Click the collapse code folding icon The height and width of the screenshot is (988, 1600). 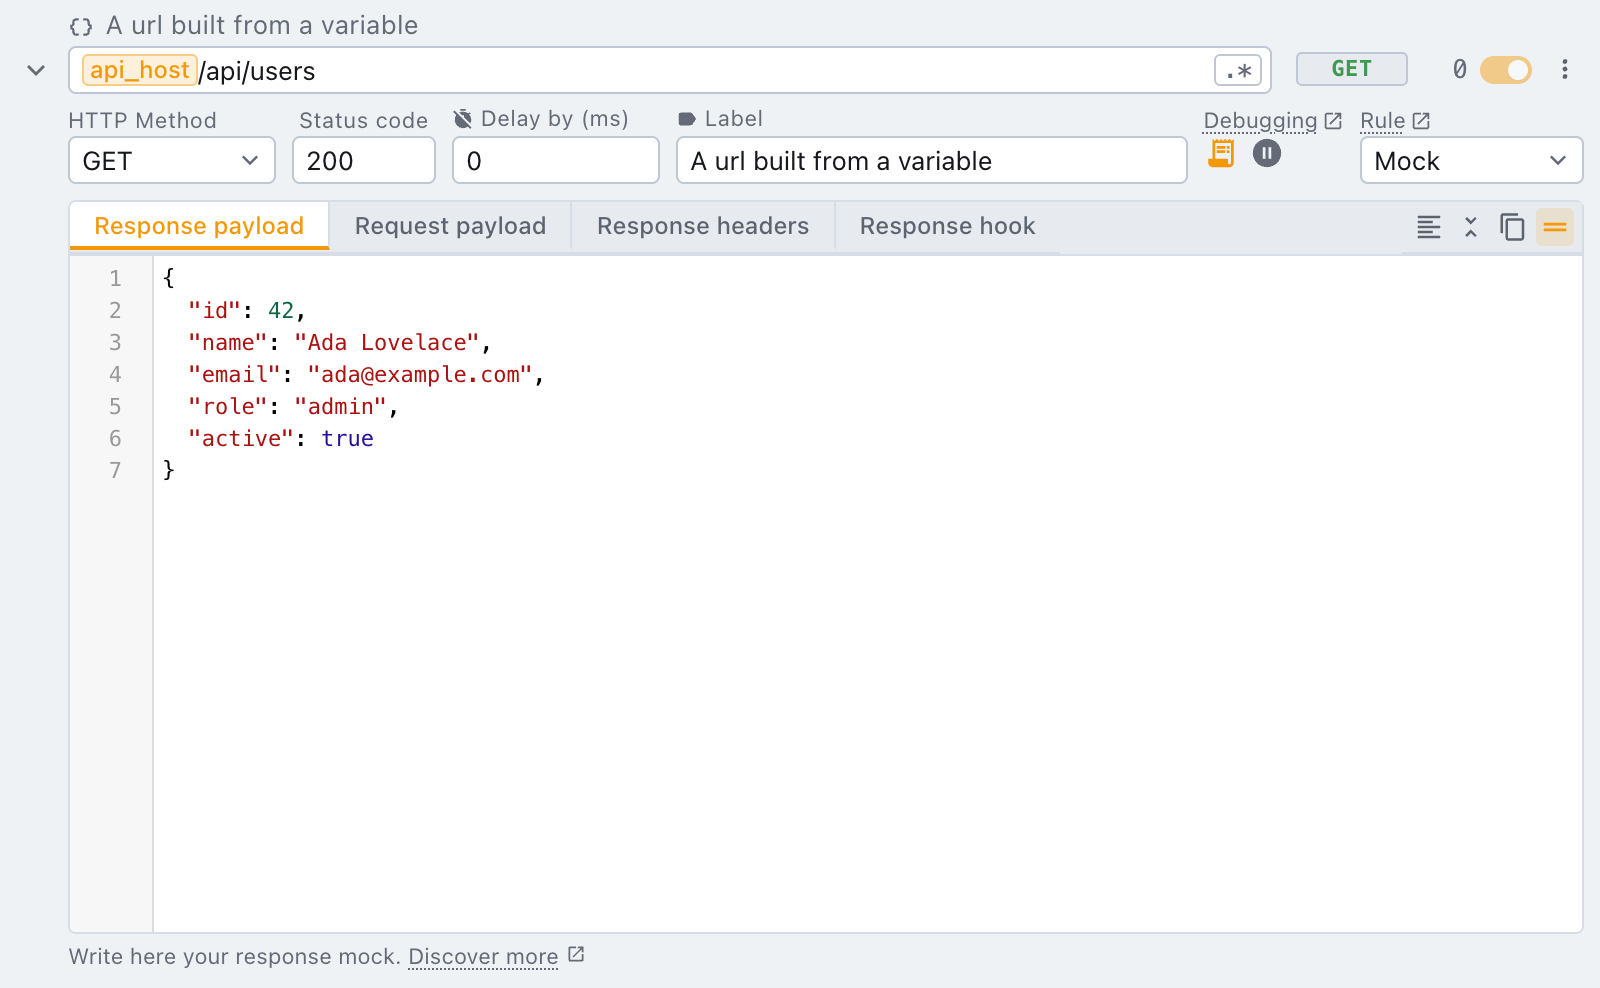tap(1471, 227)
